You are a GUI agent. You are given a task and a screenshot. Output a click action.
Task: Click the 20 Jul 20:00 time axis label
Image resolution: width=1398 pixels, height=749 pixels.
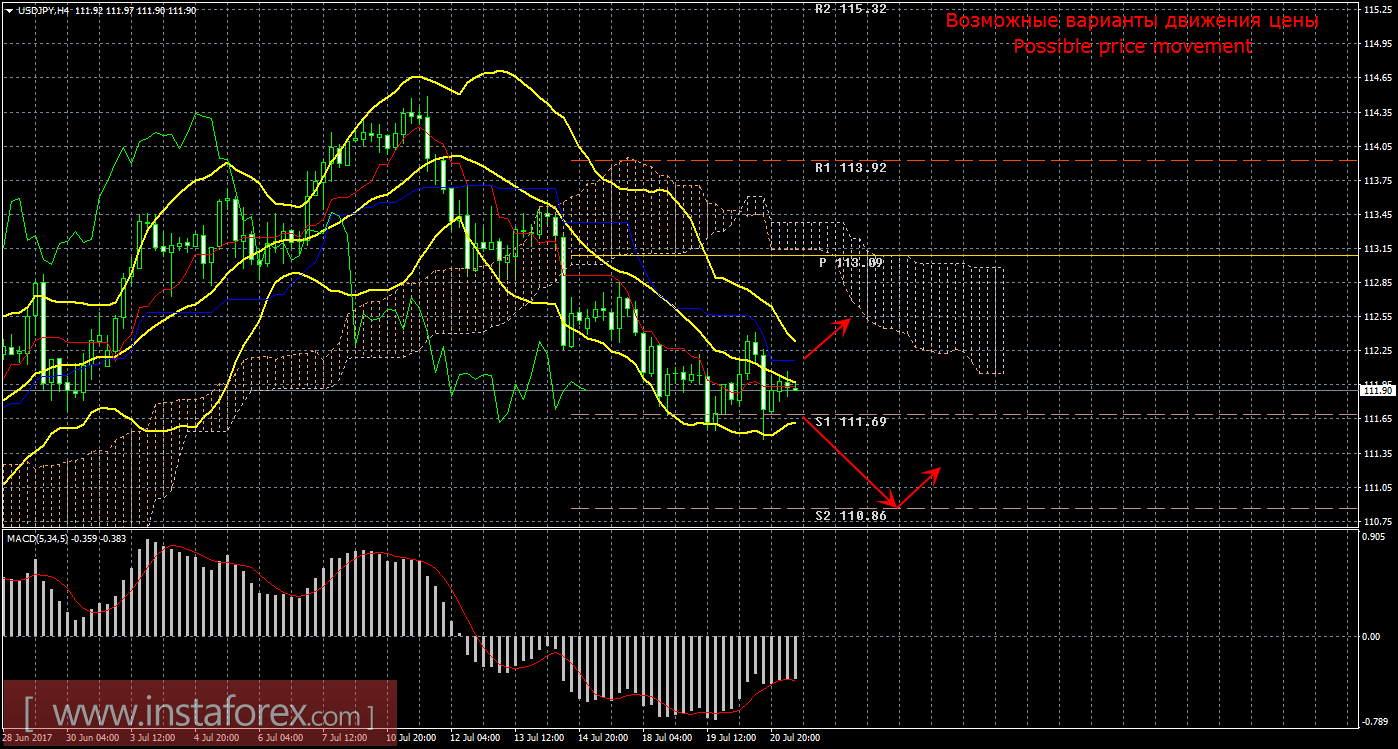(794, 737)
